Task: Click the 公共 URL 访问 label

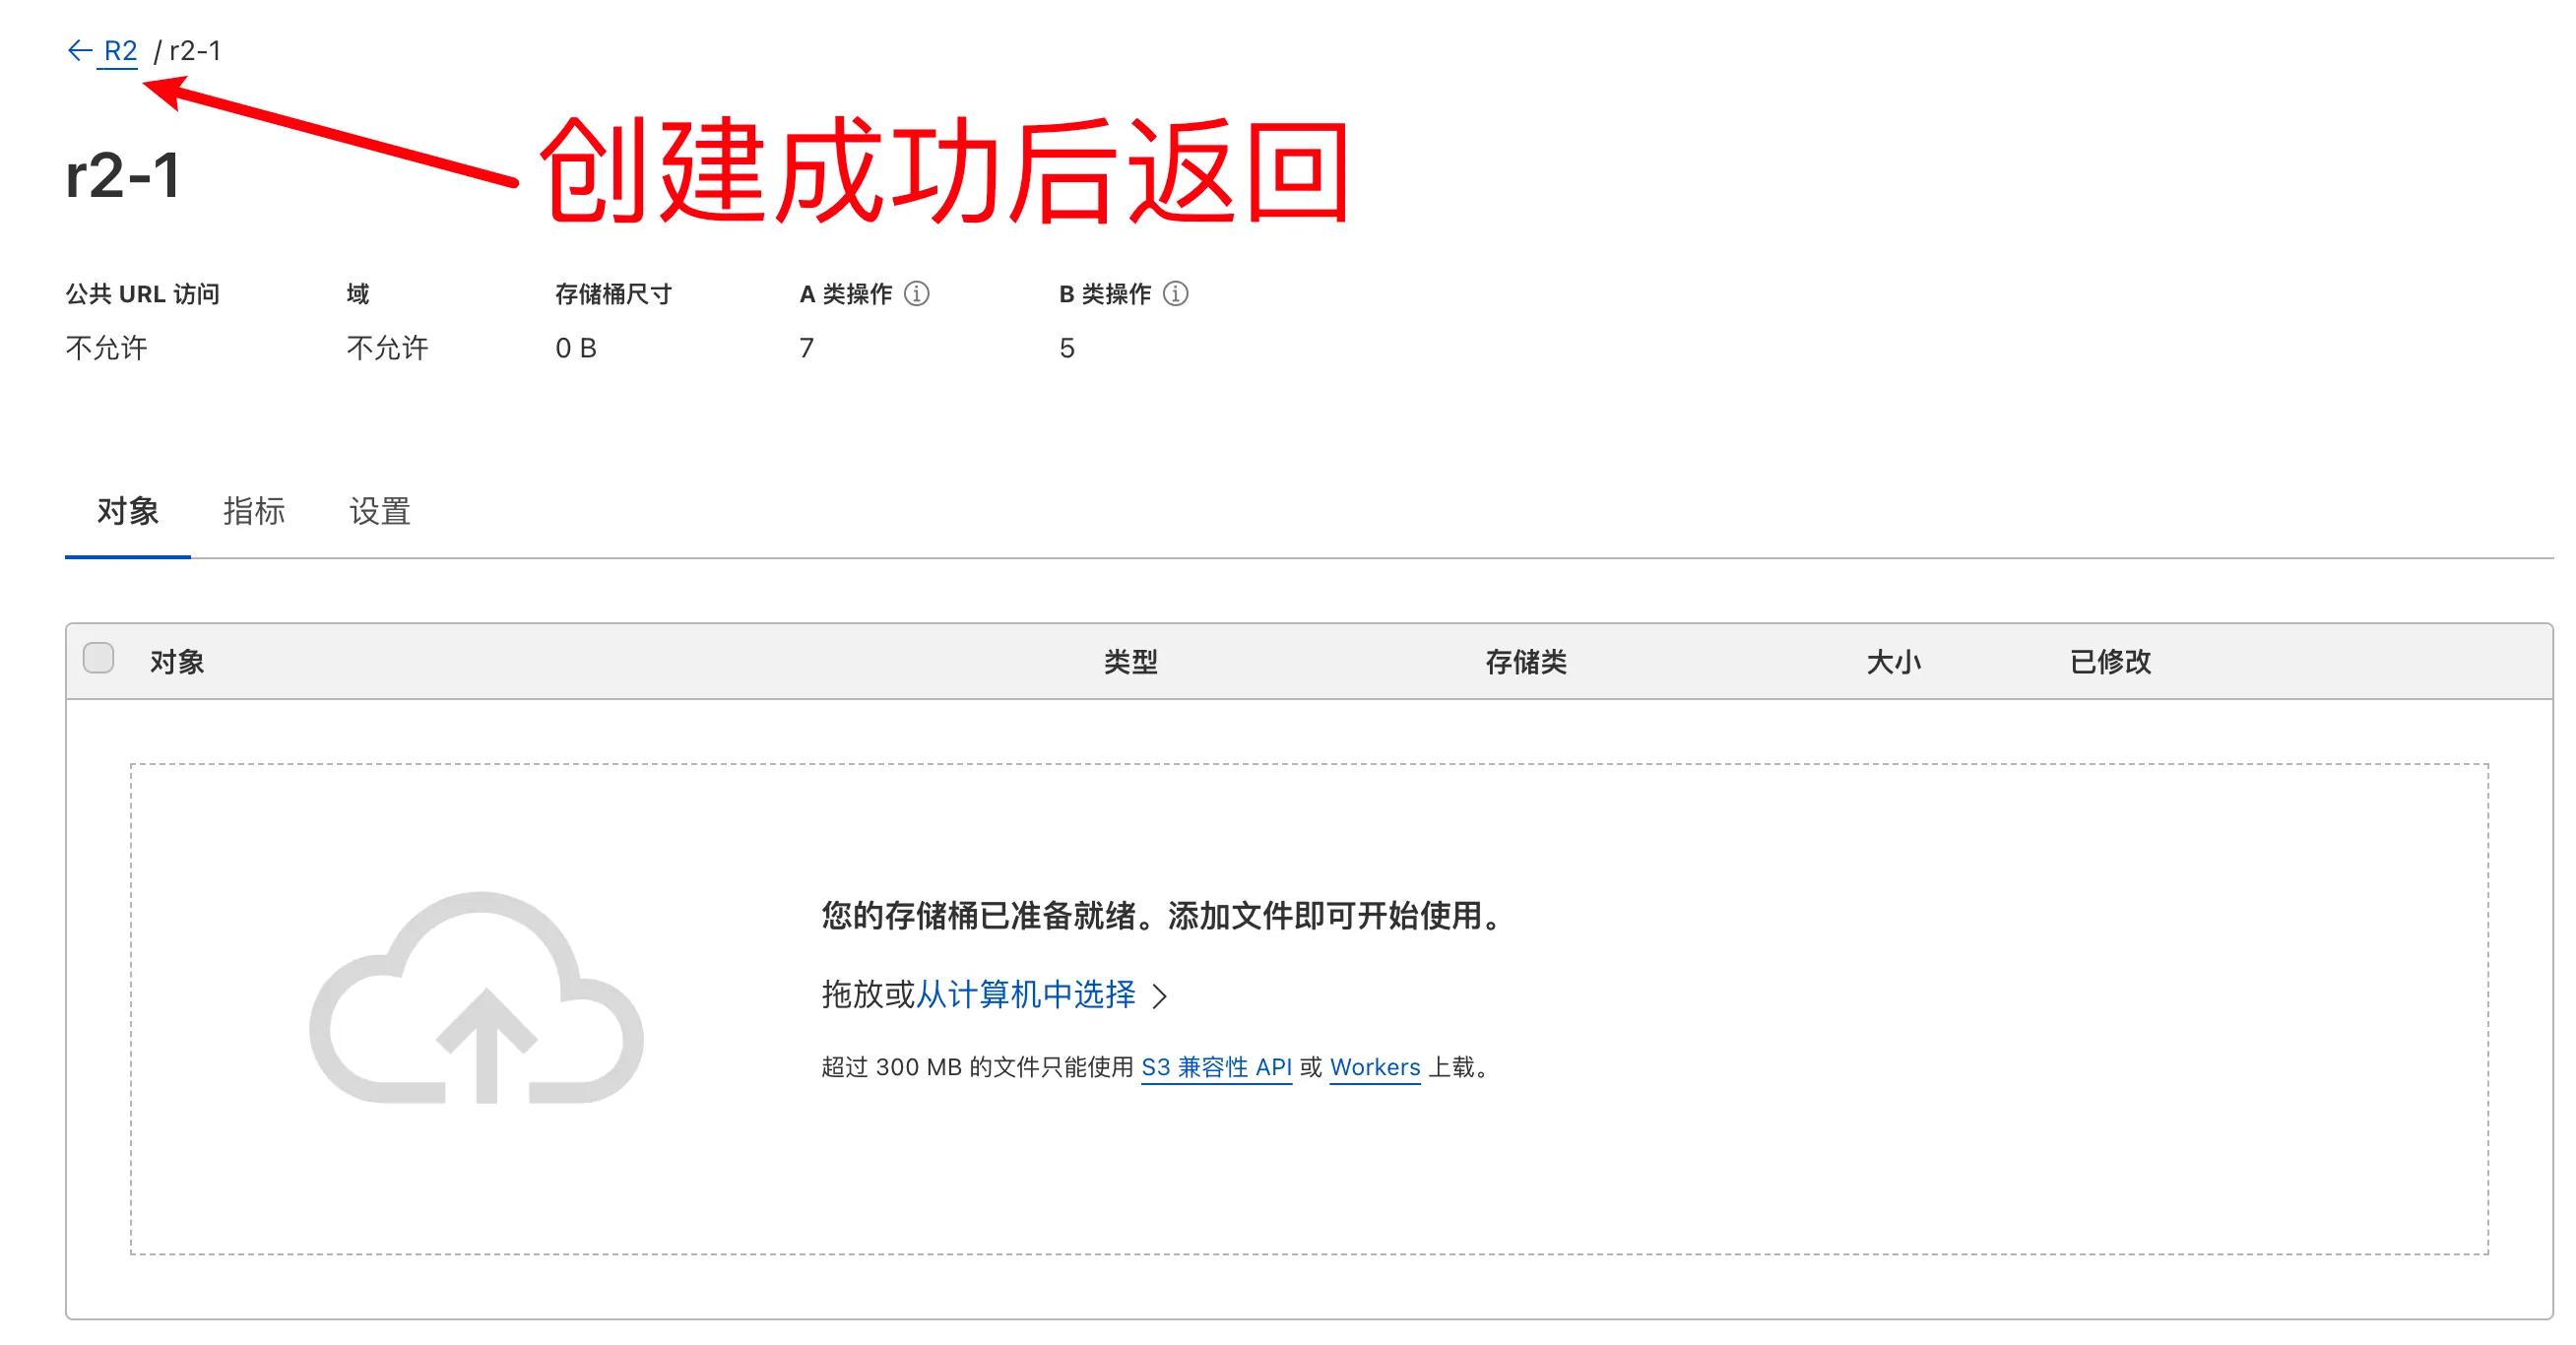Action: pos(143,293)
